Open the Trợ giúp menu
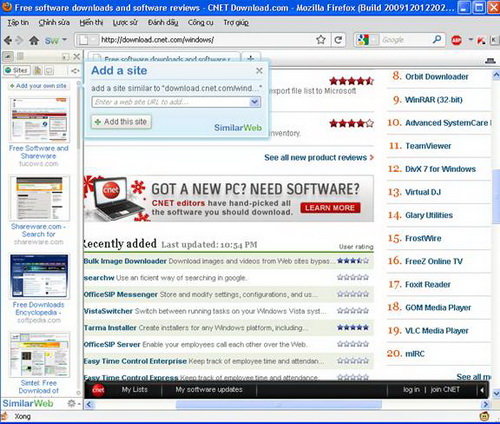 pyautogui.click(x=236, y=22)
